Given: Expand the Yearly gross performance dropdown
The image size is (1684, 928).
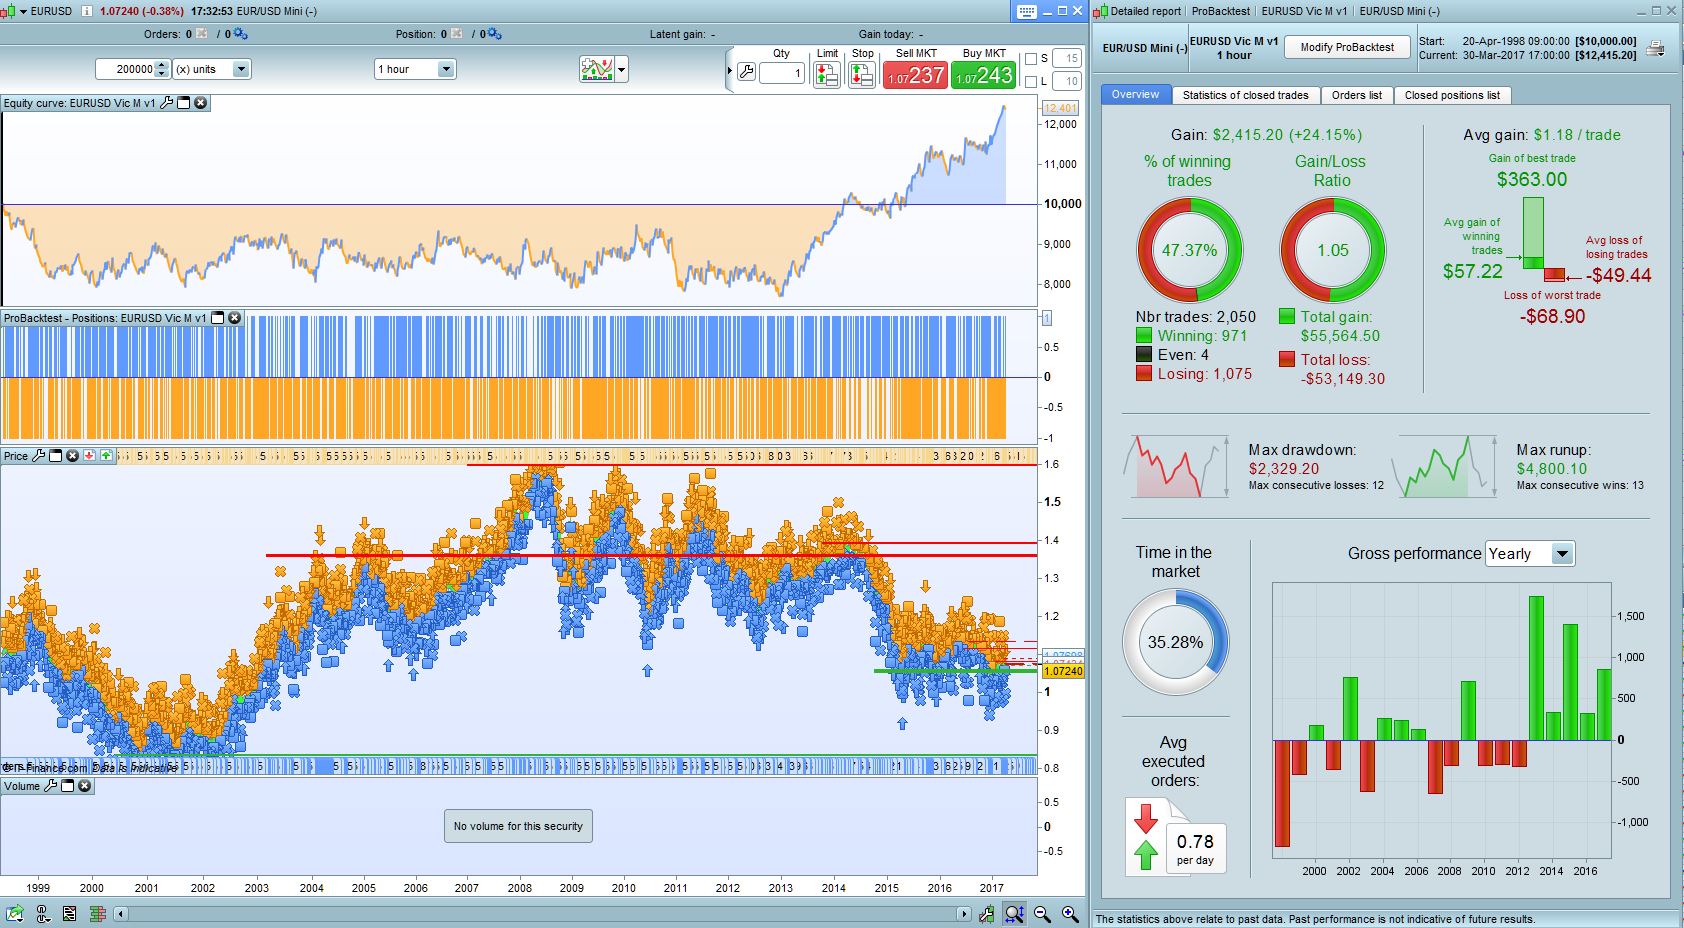Looking at the screenshot, I should (x=1561, y=554).
